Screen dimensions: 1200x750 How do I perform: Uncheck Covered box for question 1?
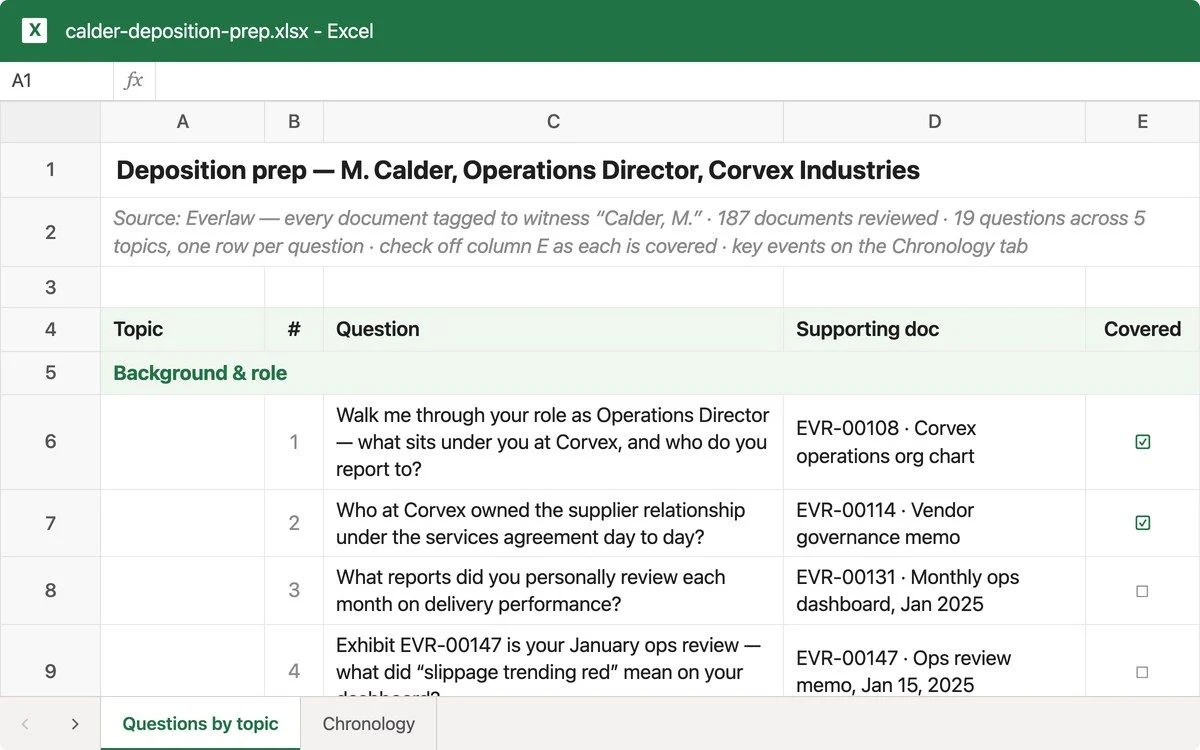(x=1143, y=442)
